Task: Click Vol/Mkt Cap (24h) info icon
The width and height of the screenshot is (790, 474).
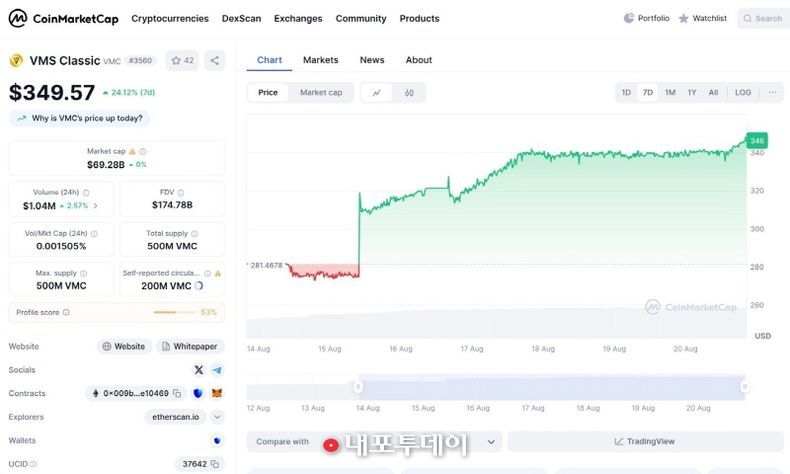Action: tap(94, 234)
